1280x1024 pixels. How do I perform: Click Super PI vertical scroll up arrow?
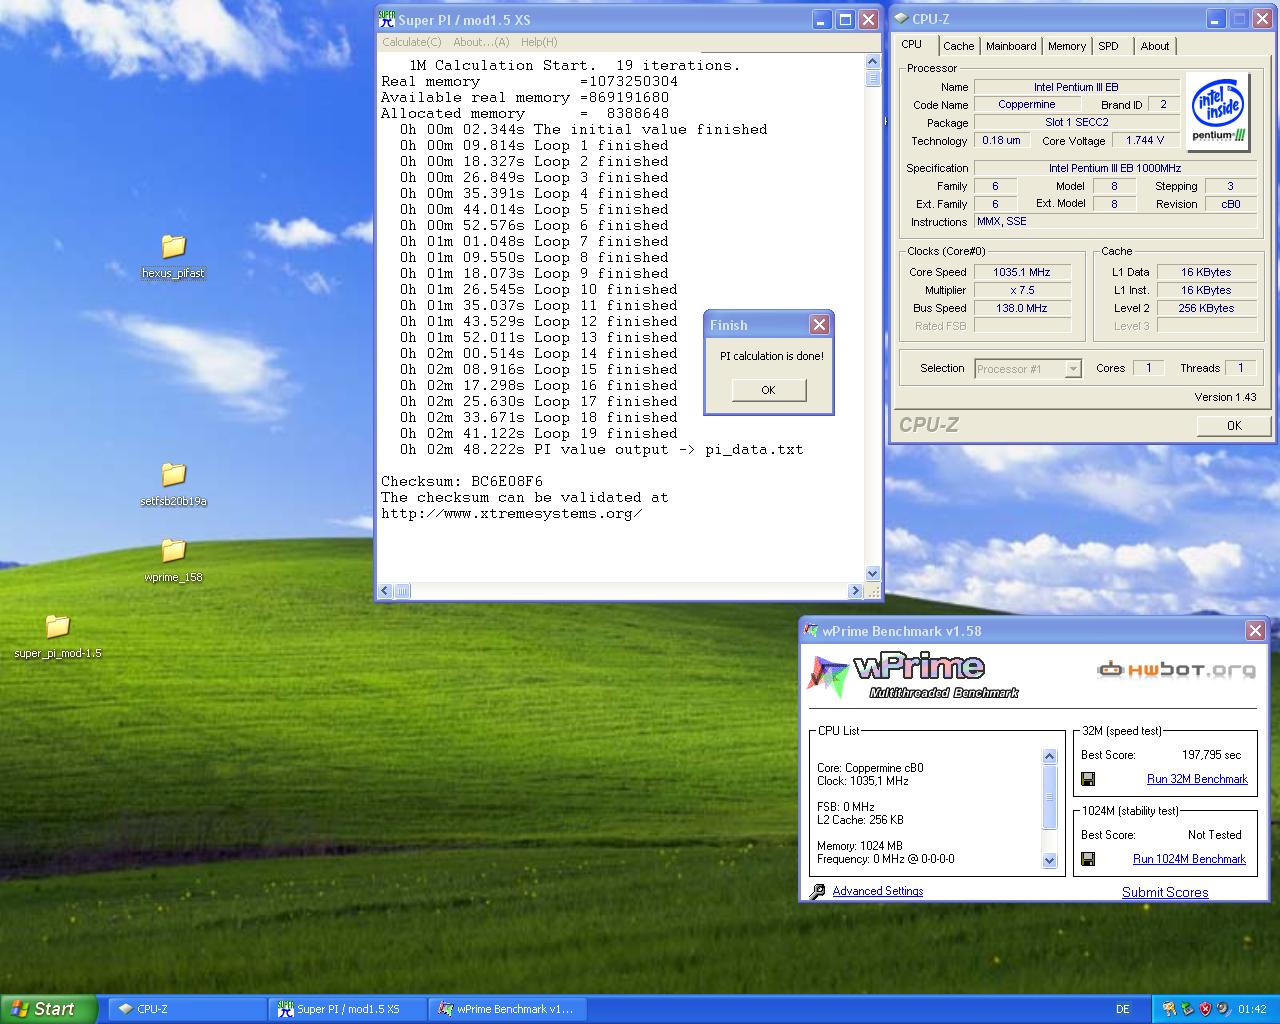tap(872, 62)
